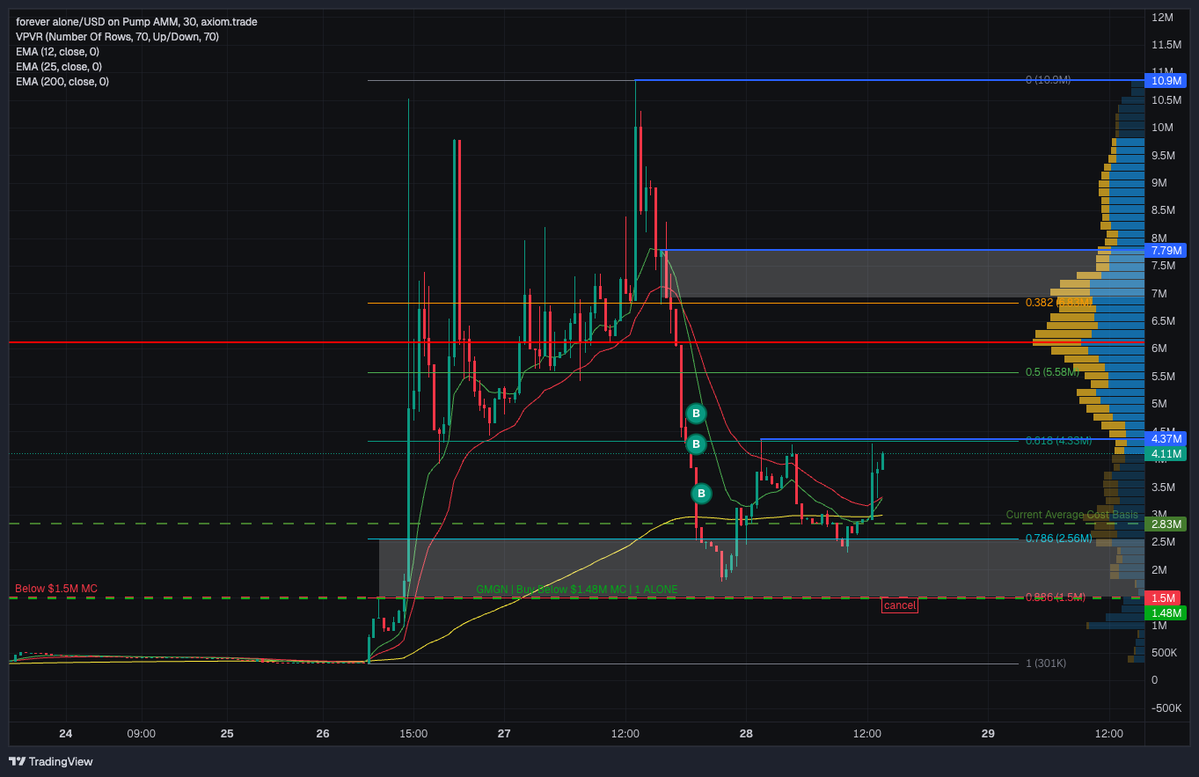Open the TradingView logo link
Viewport: 1199px width, 777px height.
(50, 761)
